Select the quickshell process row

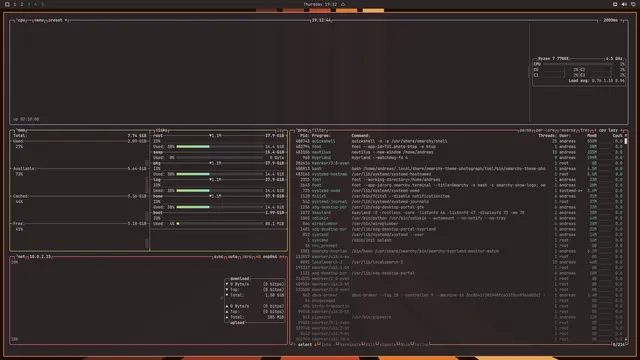(458, 141)
